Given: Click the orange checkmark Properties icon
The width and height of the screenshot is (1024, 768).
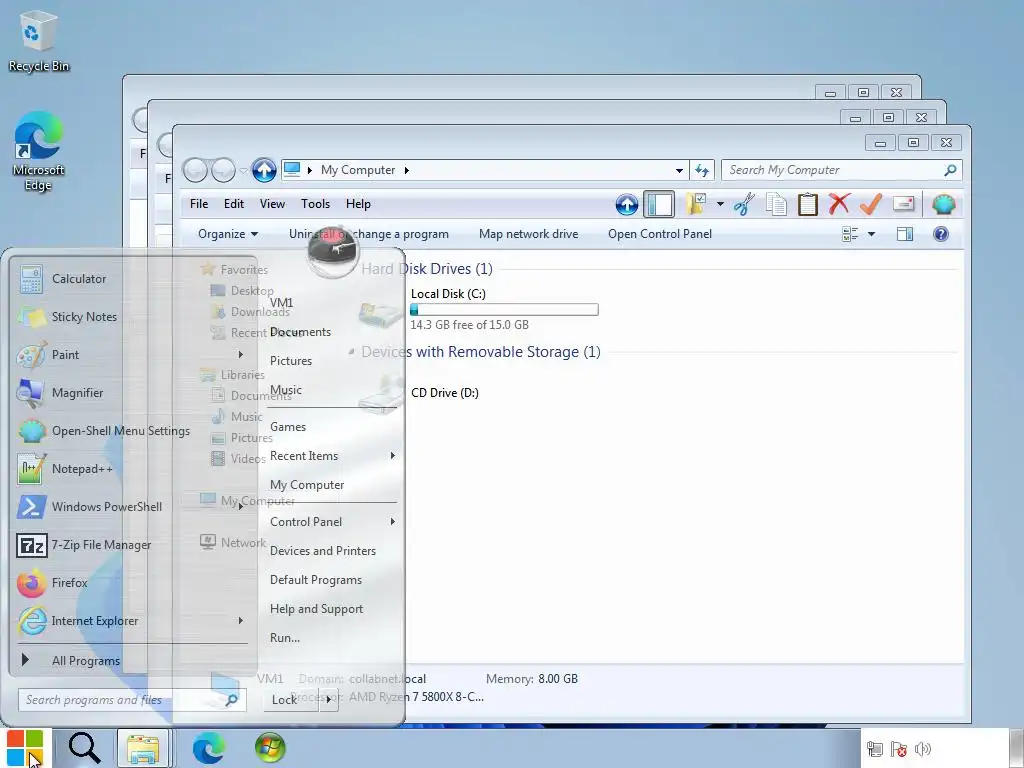Looking at the screenshot, I should coord(871,204).
